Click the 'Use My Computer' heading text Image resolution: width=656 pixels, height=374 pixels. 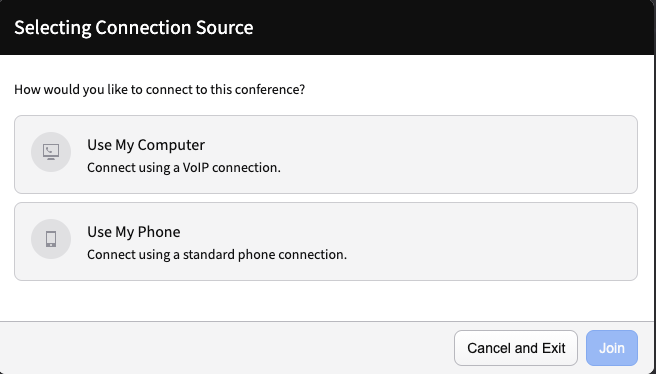pos(146,145)
